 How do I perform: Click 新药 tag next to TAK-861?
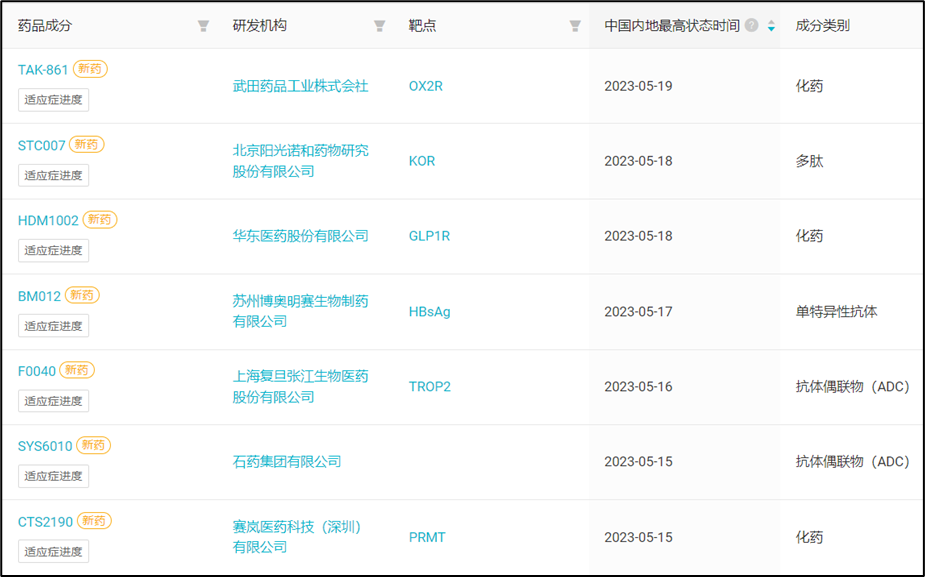[90, 69]
